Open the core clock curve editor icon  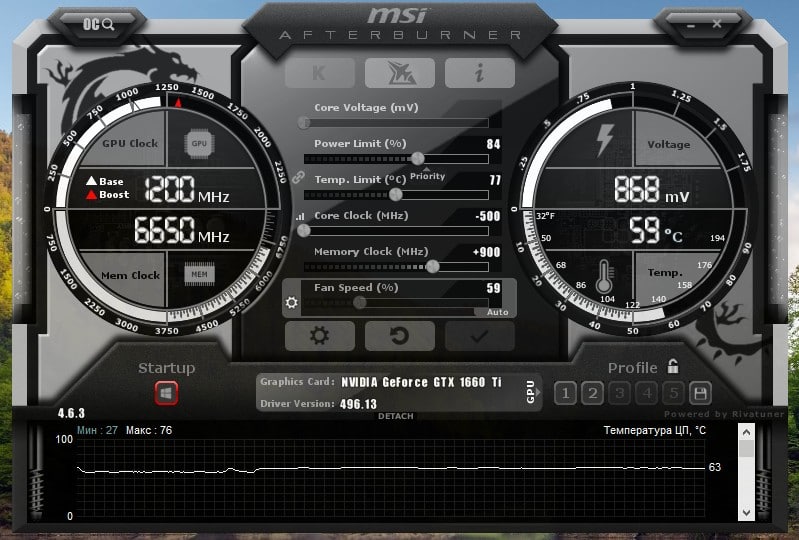click(300, 217)
